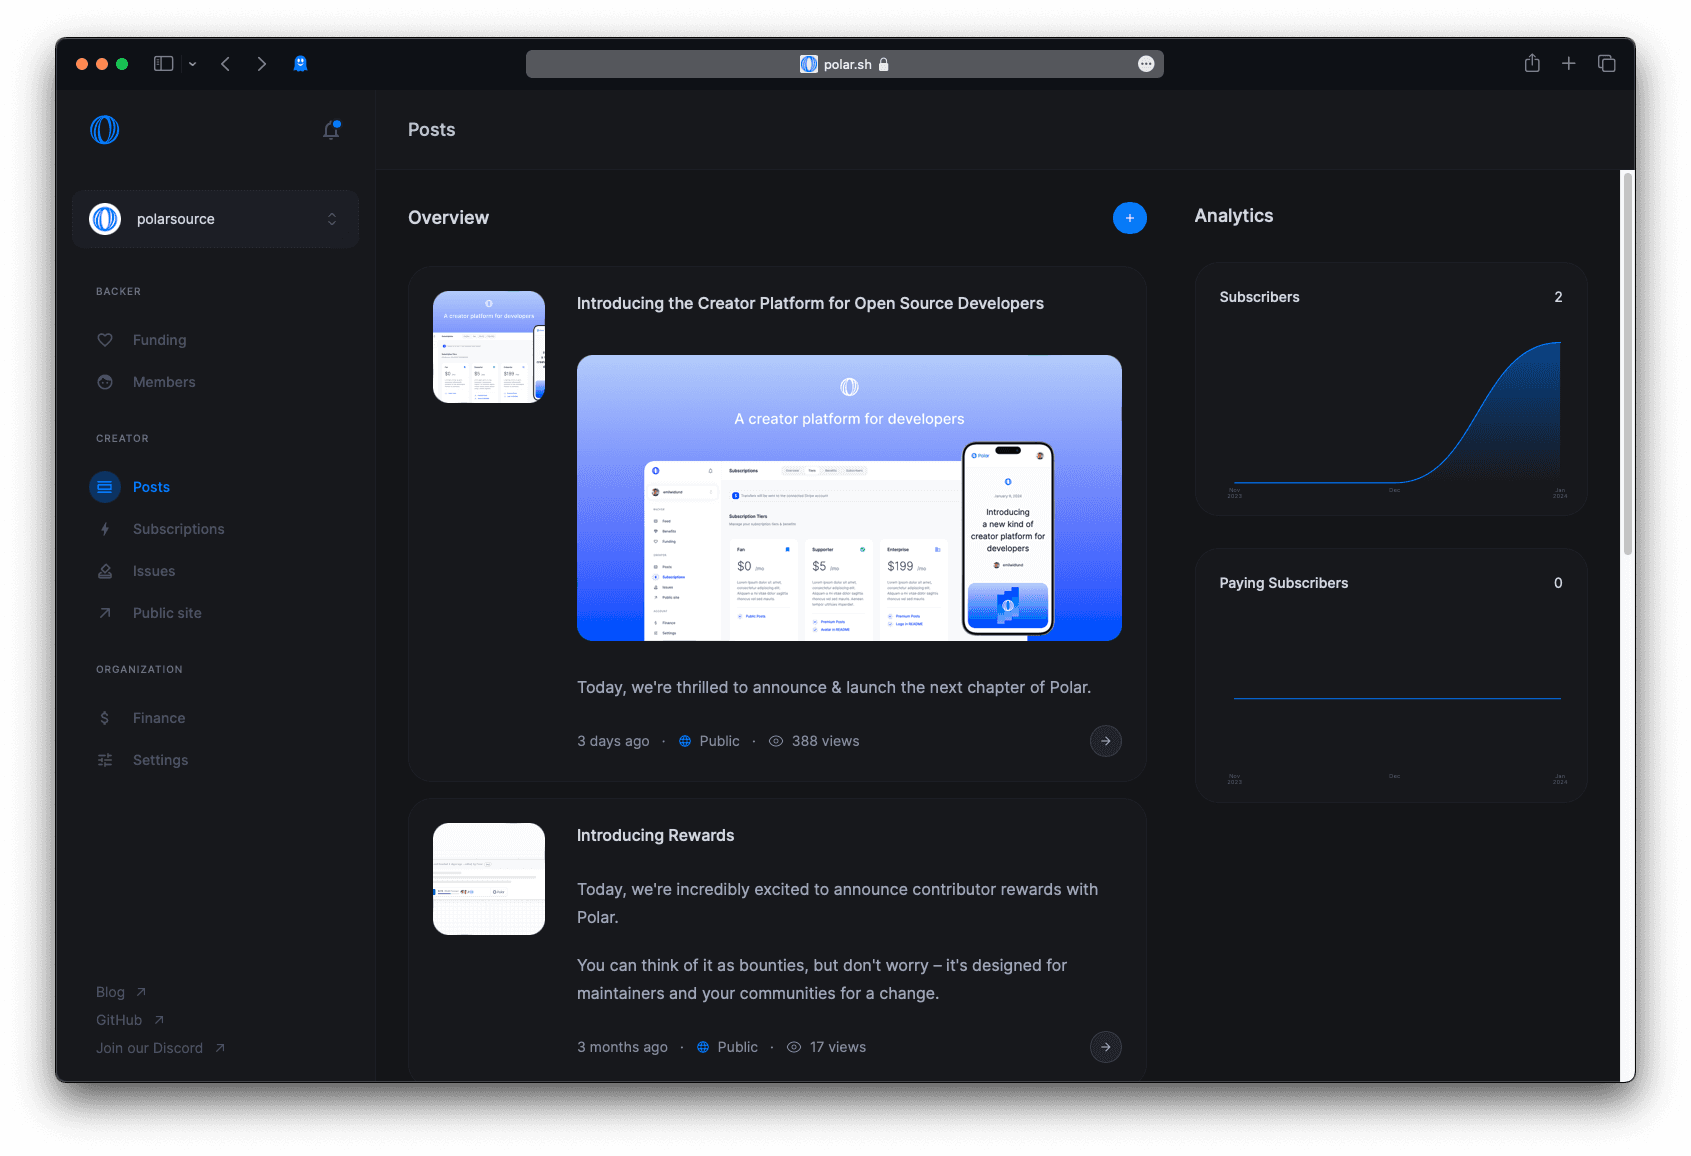Create a new post with plus button
1691x1156 pixels.
1130,218
